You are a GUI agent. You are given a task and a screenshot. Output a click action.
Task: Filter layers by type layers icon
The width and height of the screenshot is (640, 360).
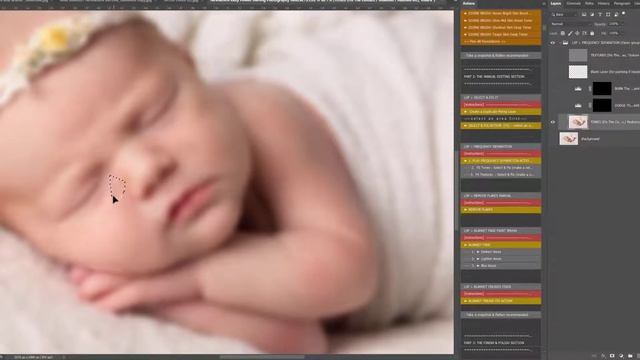pyautogui.click(x=600, y=14)
